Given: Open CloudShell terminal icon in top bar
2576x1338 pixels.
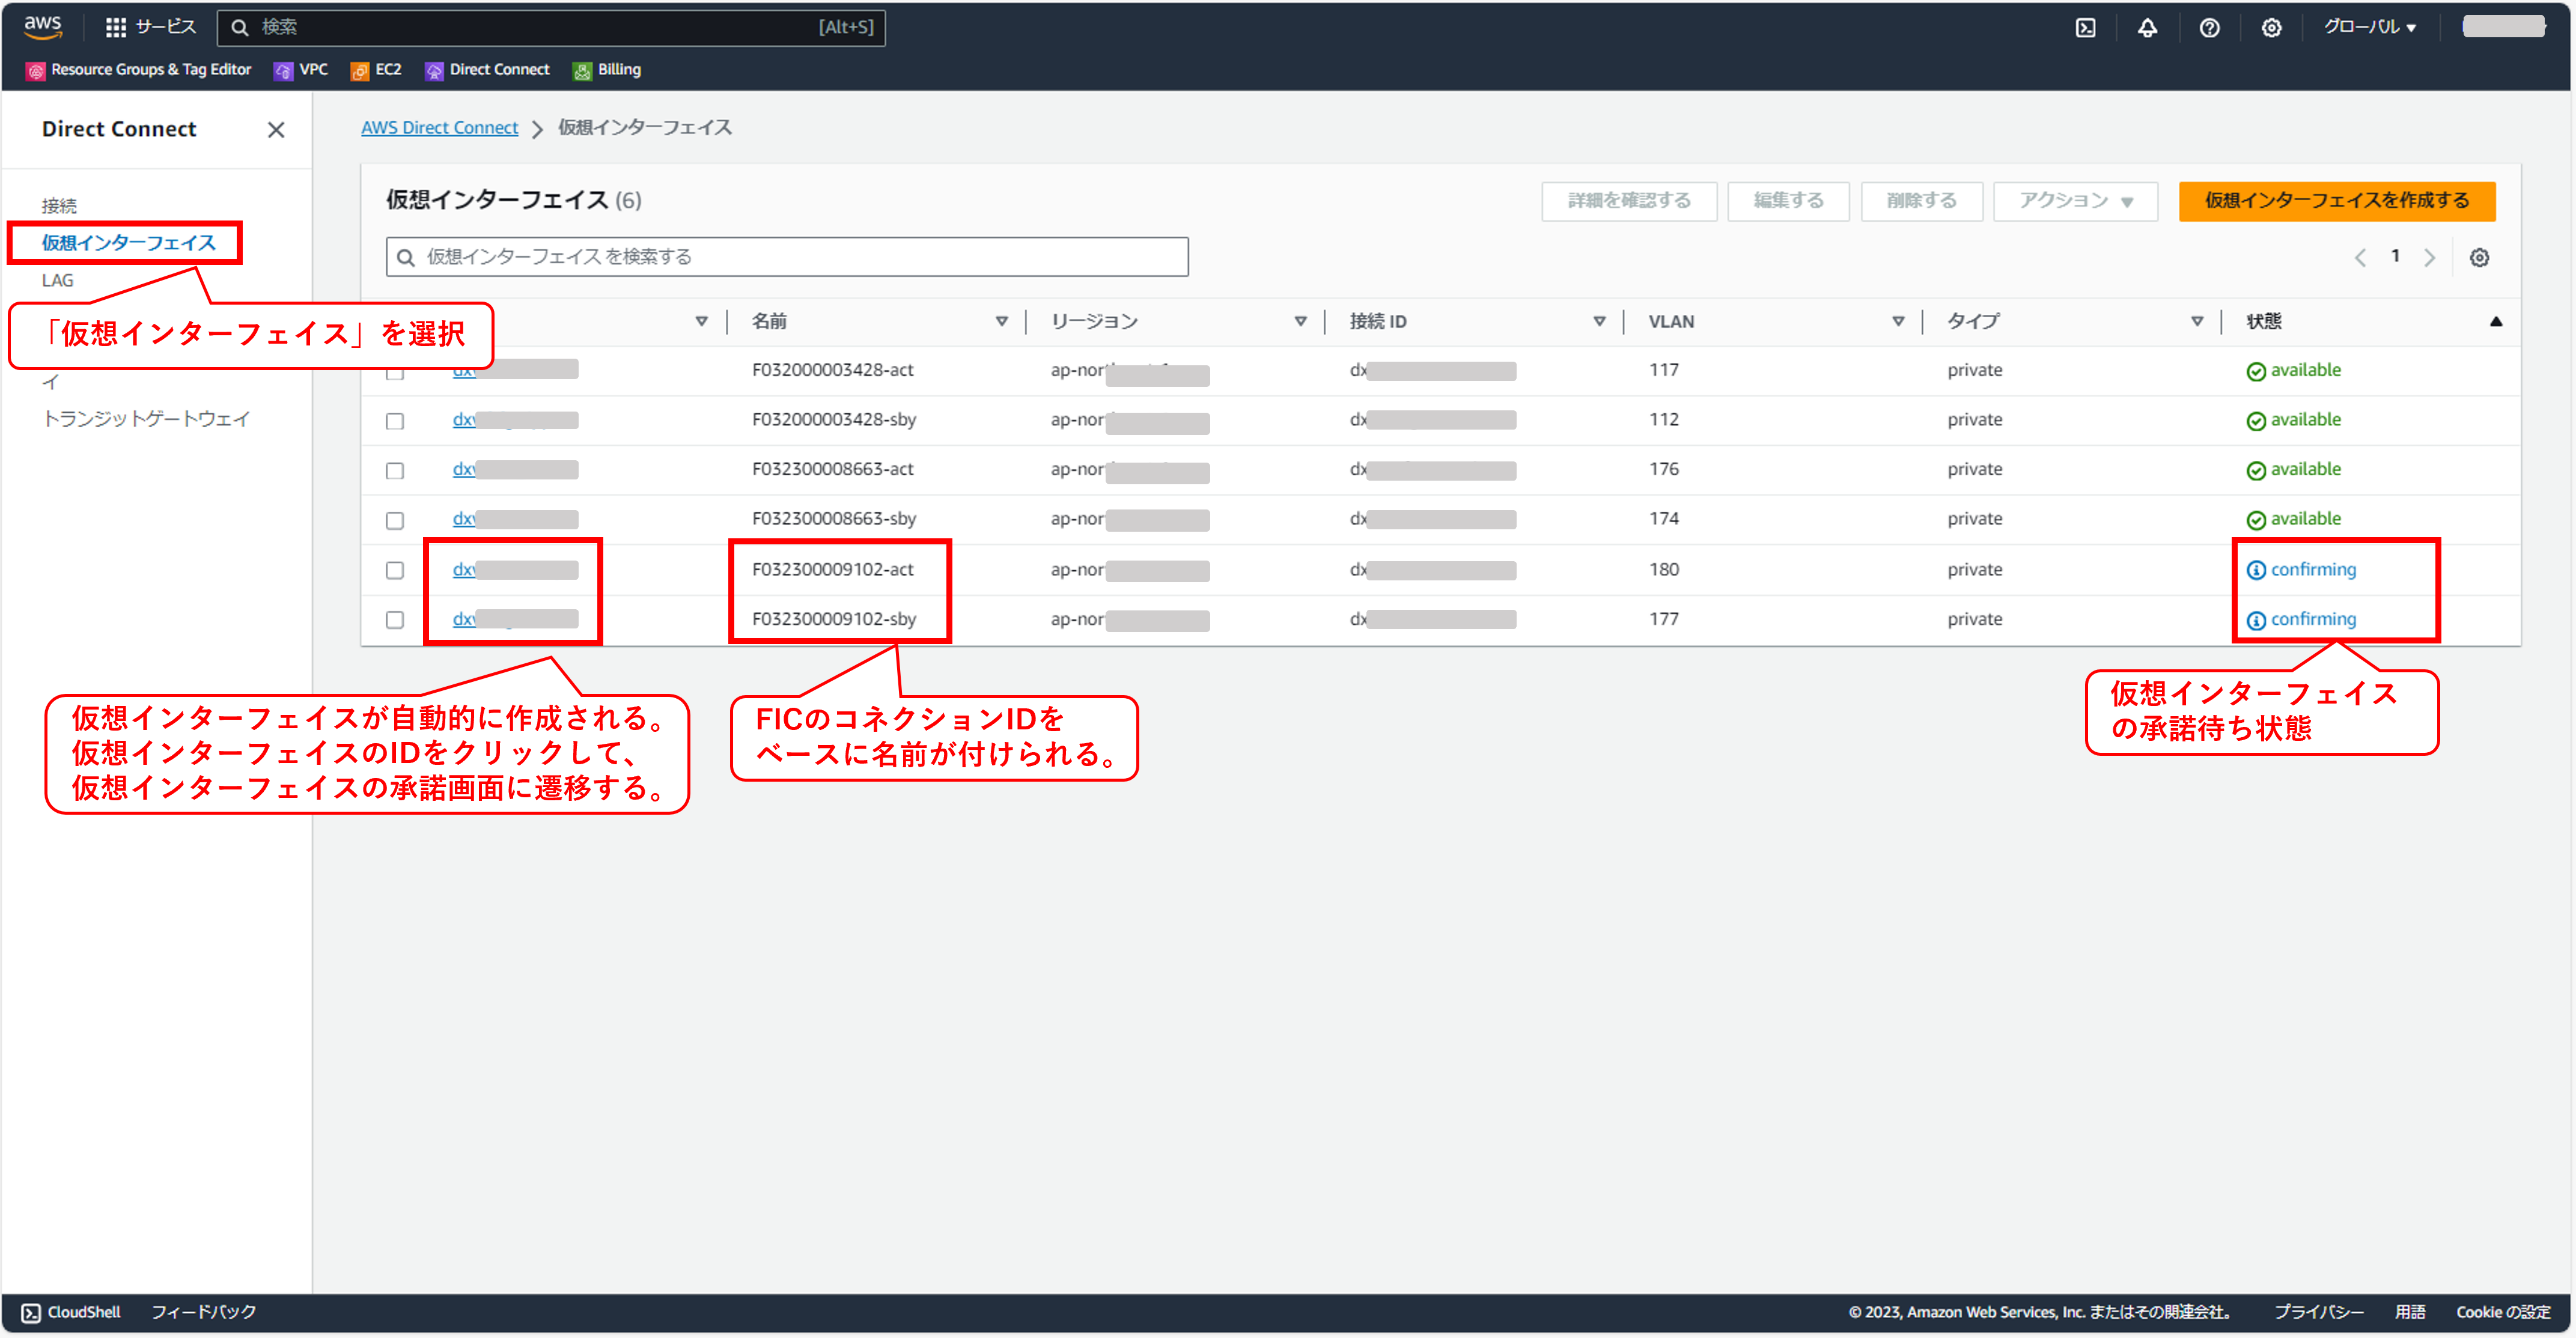Looking at the screenshot, I should pos(2086,27).
